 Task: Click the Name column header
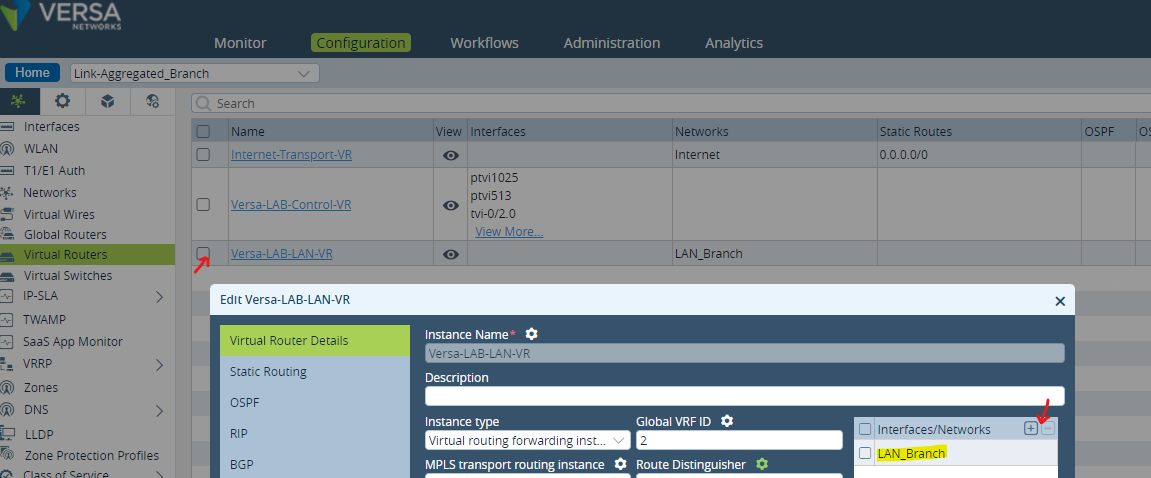(x=331, y=131)
